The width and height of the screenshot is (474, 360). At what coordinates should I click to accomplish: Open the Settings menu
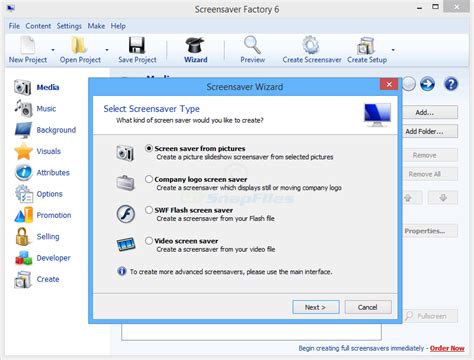click(69, 26)
